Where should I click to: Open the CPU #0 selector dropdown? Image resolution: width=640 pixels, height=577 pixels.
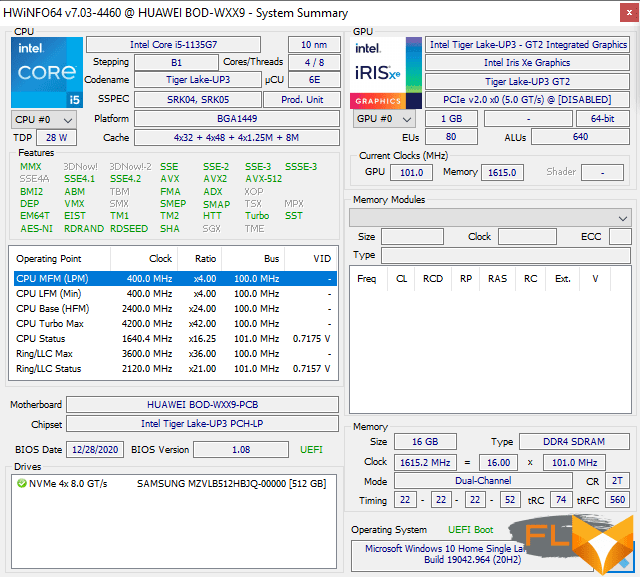44,120
